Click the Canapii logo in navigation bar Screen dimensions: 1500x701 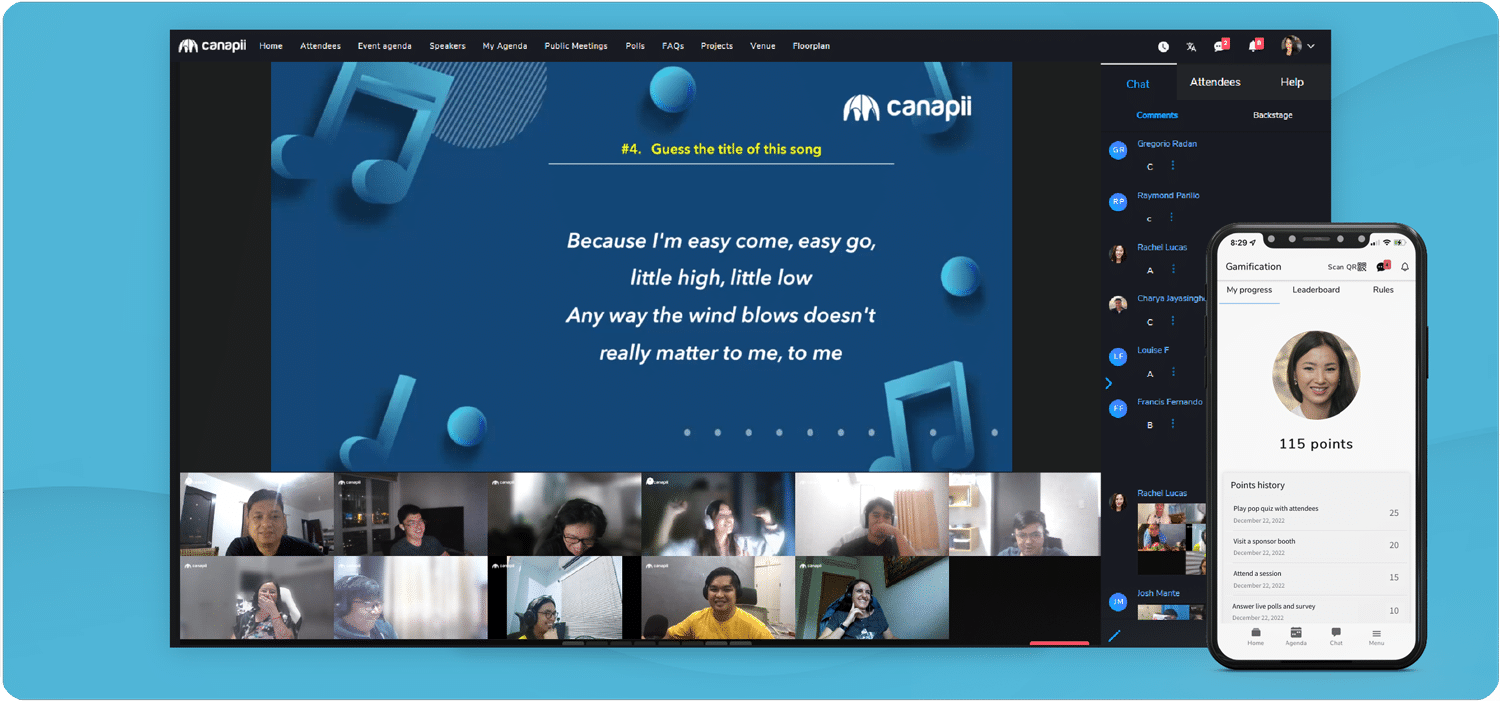pos(212,46)
